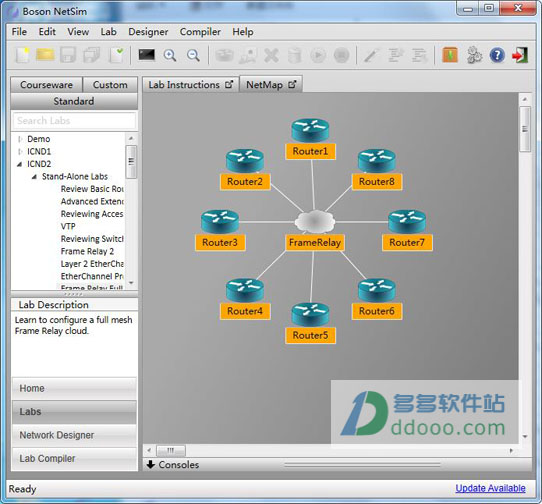Click the greyed-out X delete icon

pyautogui.click(x=272, y=55)
